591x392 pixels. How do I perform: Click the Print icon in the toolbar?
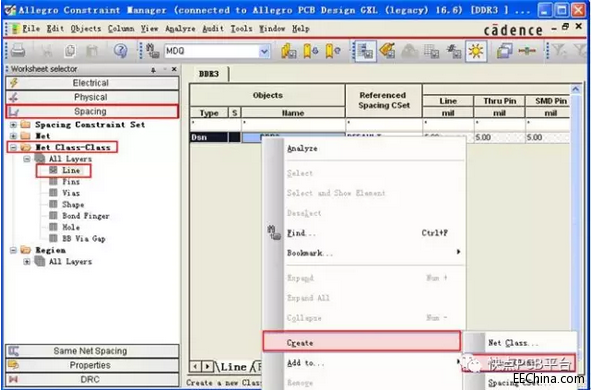[17, 51]
